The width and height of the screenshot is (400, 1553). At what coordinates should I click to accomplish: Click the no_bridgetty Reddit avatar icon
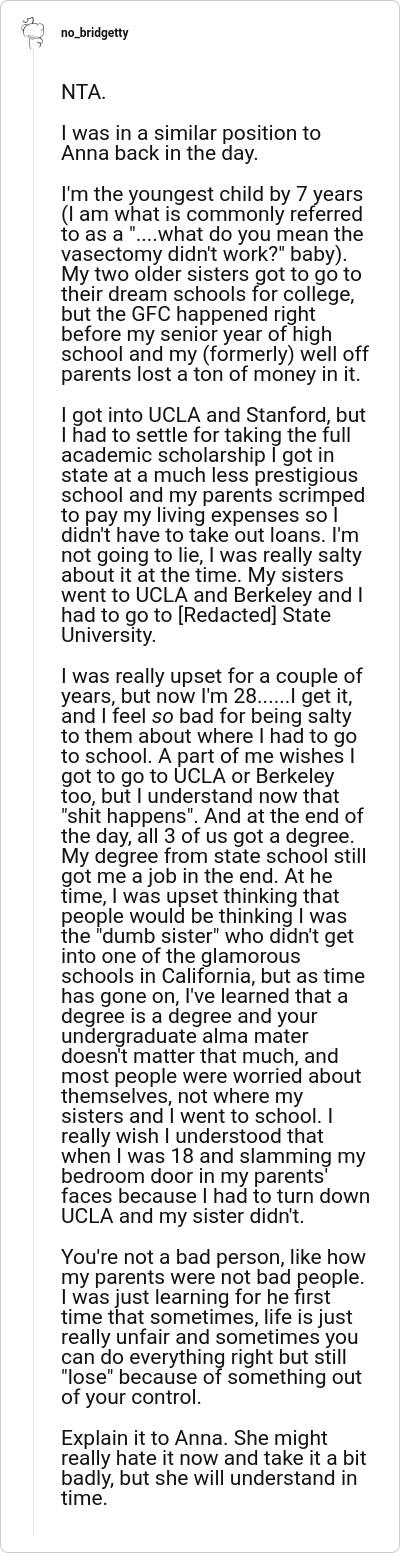point(34,32)
